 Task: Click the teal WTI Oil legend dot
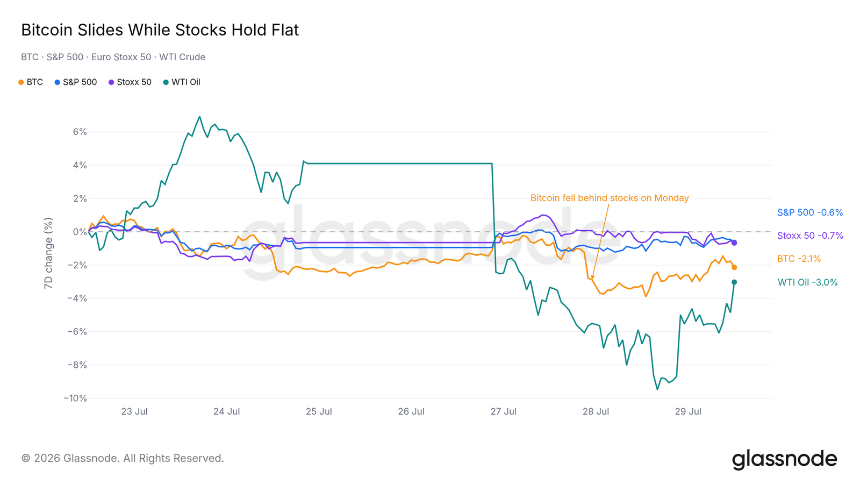166,82
